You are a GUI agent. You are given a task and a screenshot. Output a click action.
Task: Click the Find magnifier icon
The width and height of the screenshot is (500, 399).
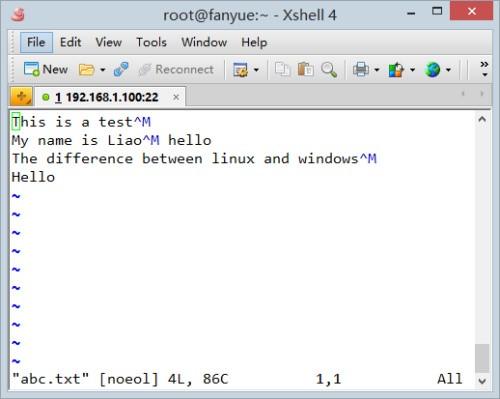click(x=329, y=70)
